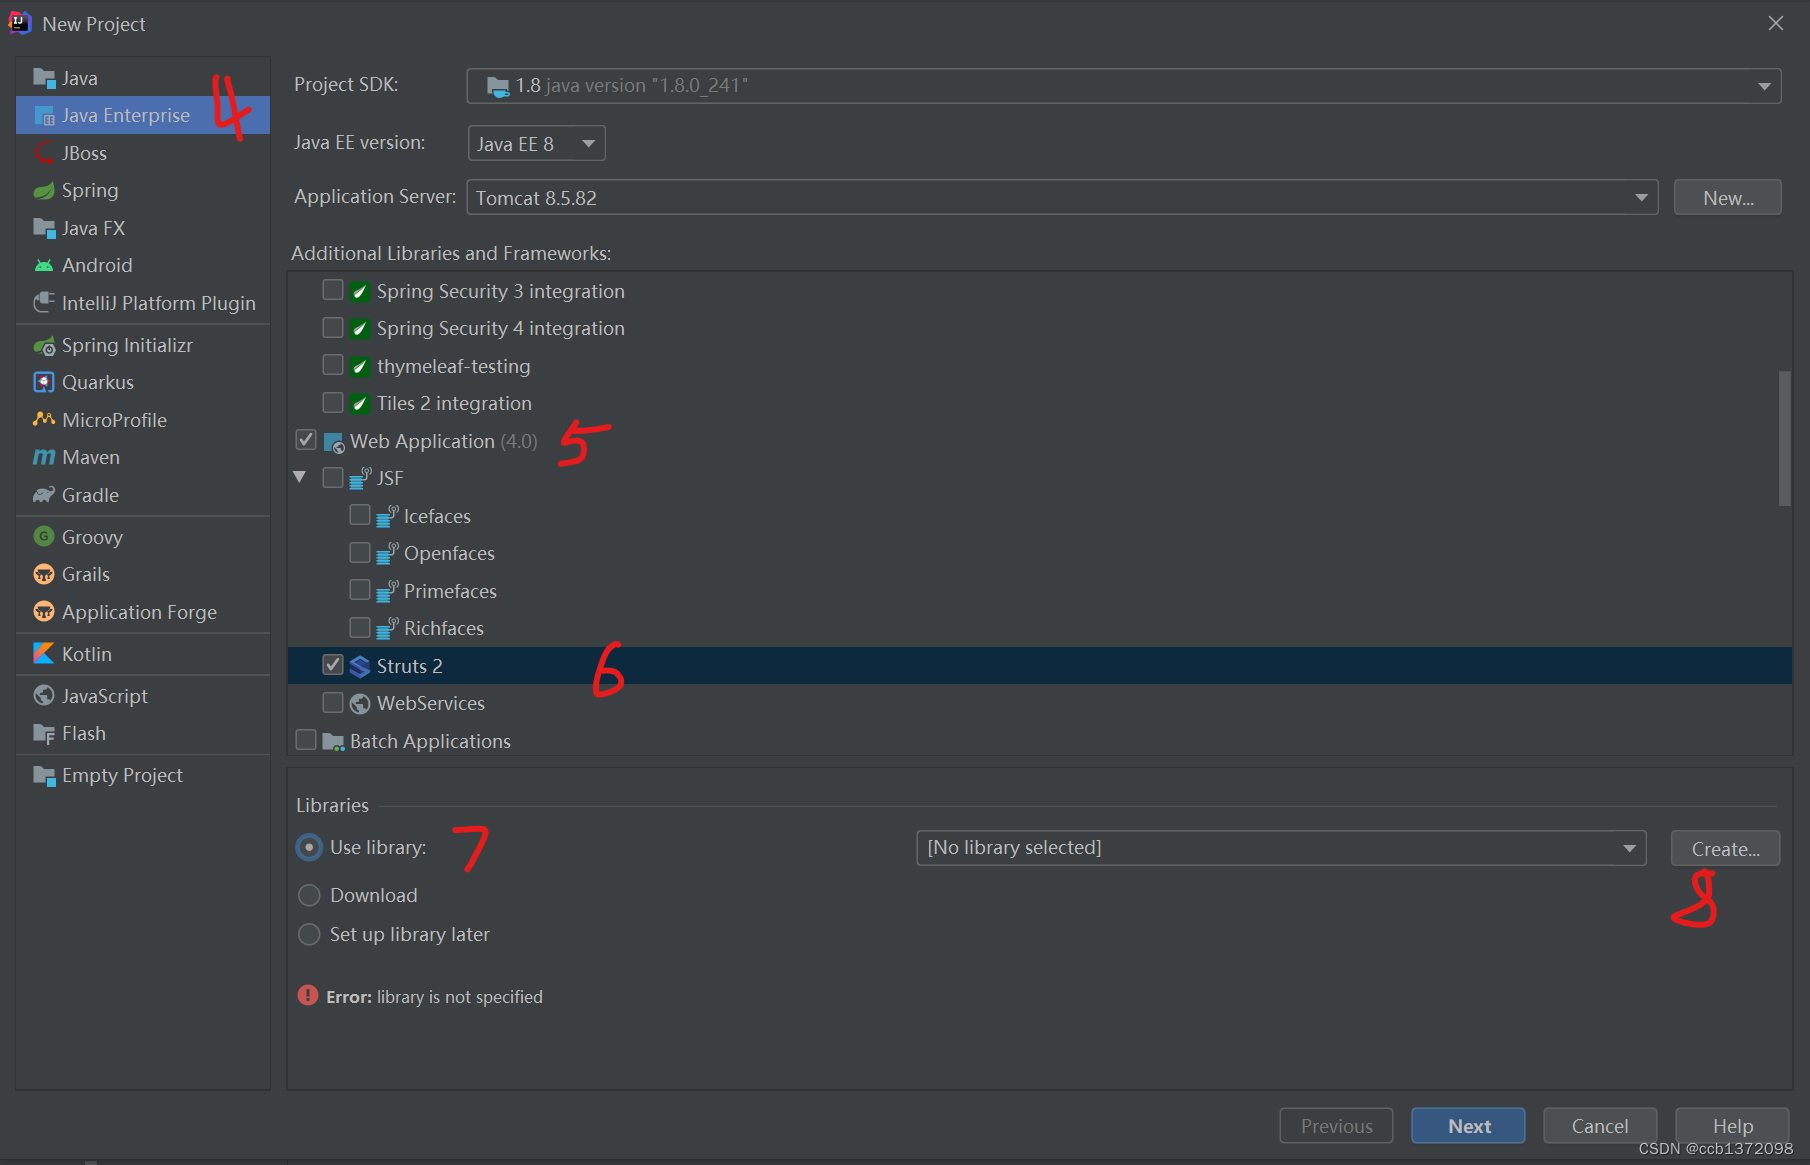Screen dimensions: 1810x1165
Task: Check the Openfaces checkbox
Action: tap(360, 552)
